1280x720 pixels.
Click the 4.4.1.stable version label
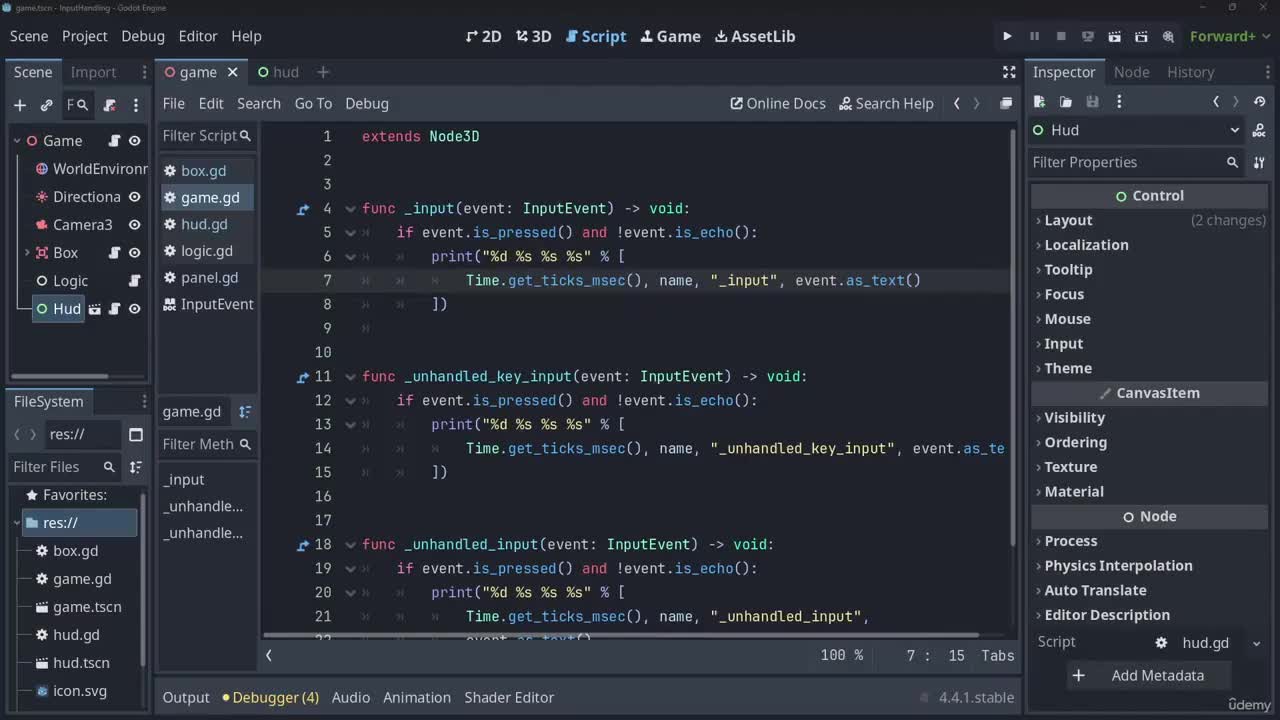click(x=976, y=698)
